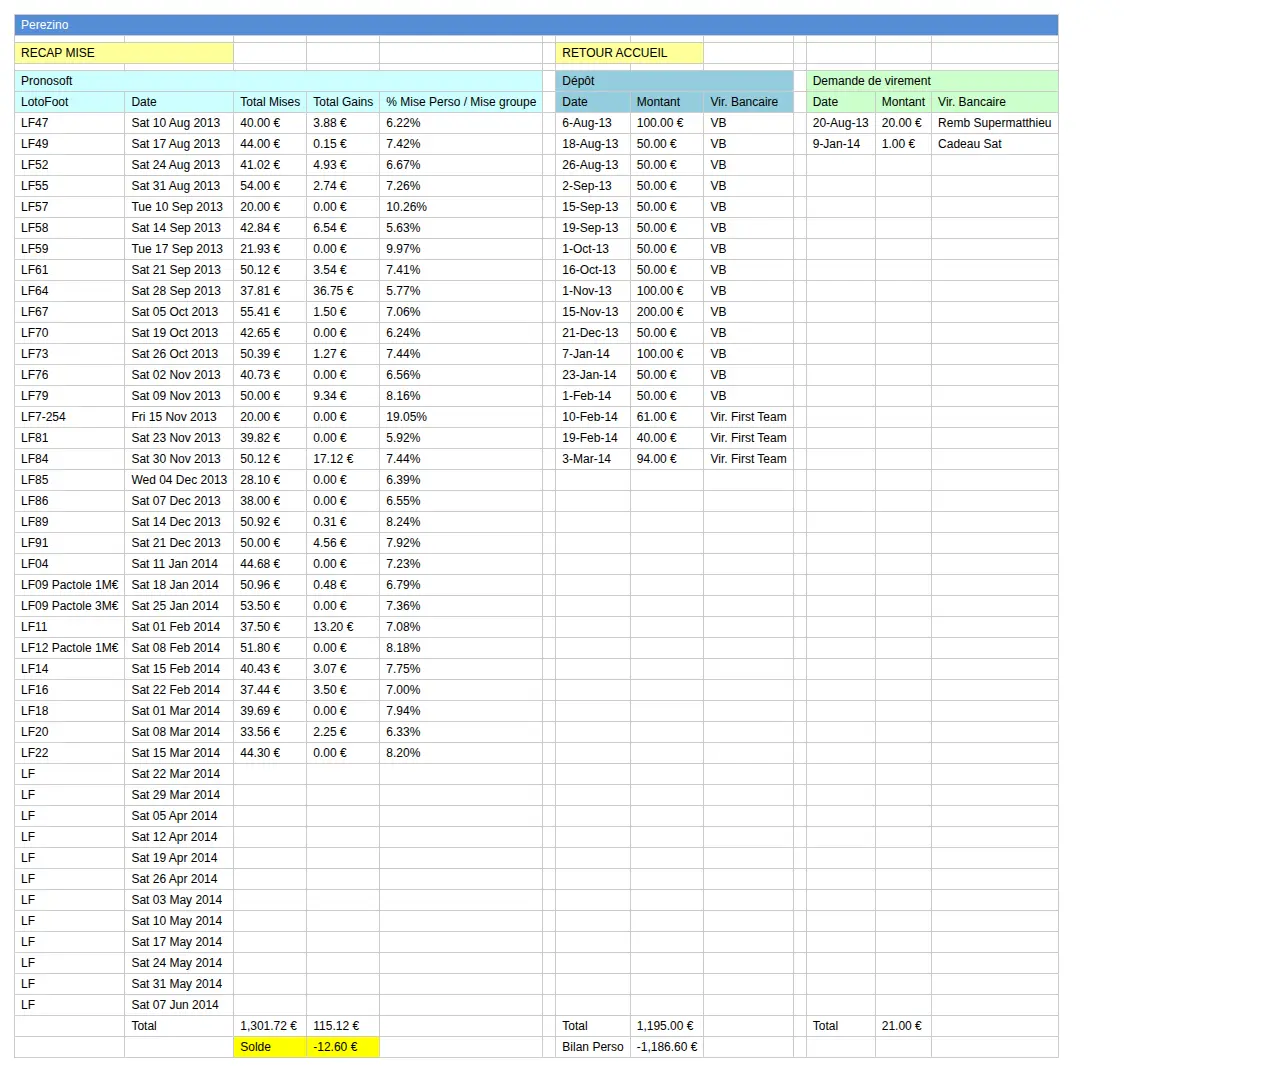1280x1072 pixels.
Task: Click the date Sat 10 Aug 2013
Action: pos(179,123)
